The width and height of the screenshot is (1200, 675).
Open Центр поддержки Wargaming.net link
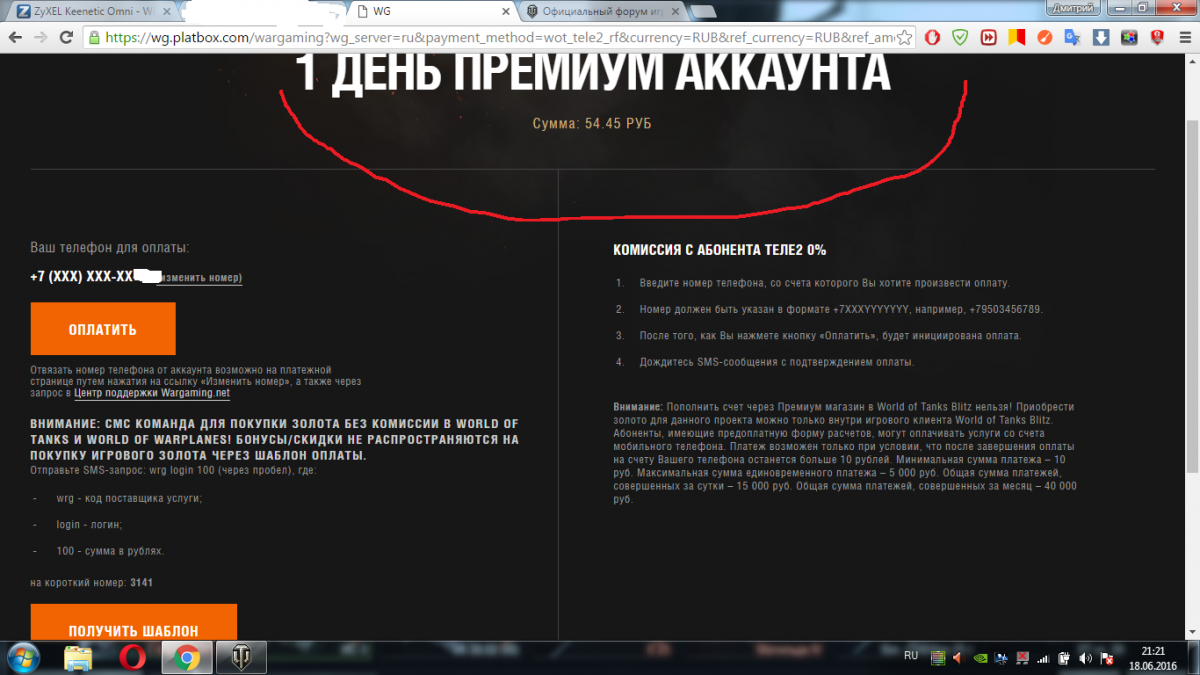tap(152, 393)
